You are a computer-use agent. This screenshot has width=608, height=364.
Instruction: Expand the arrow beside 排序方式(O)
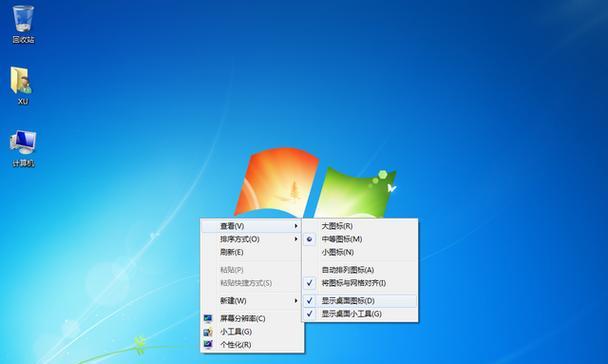pos(296,239)
